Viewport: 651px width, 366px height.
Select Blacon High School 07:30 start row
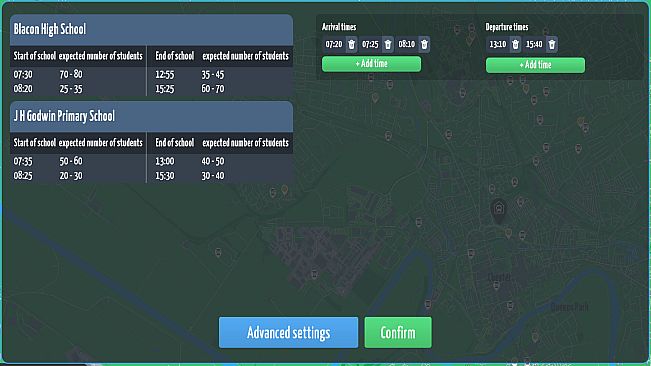(78, 75)
